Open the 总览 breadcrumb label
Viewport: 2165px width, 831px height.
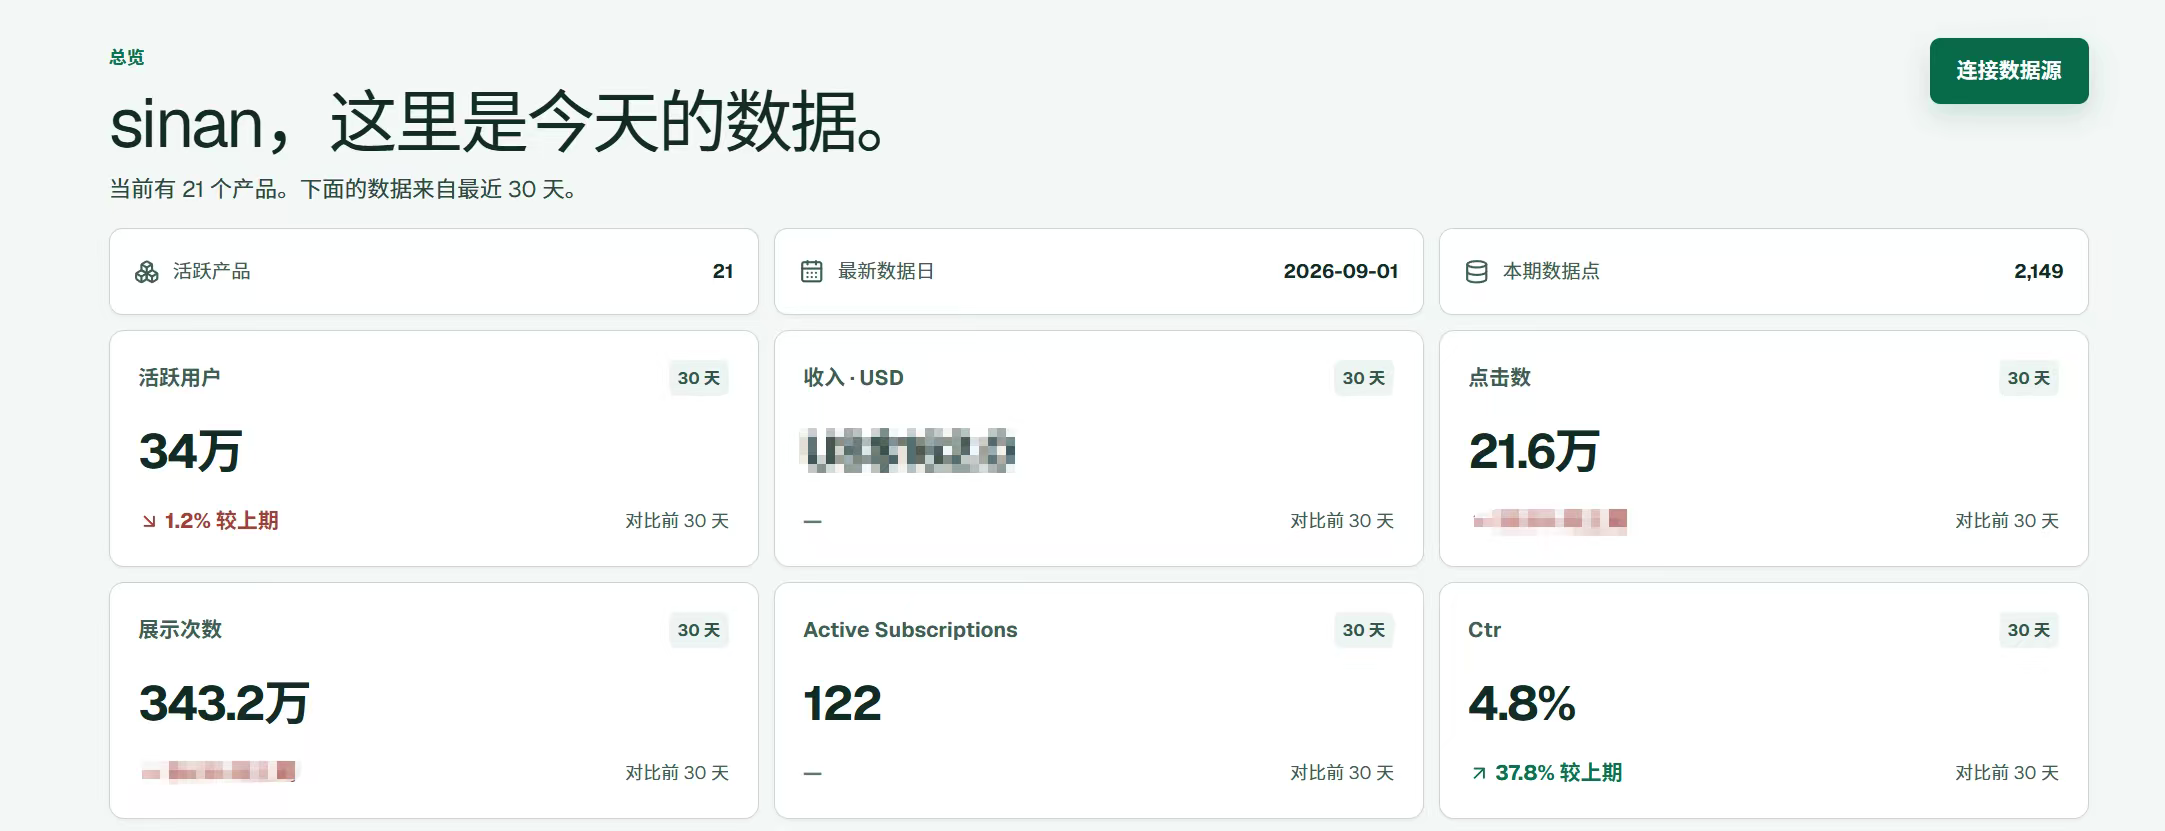(127, 57)
